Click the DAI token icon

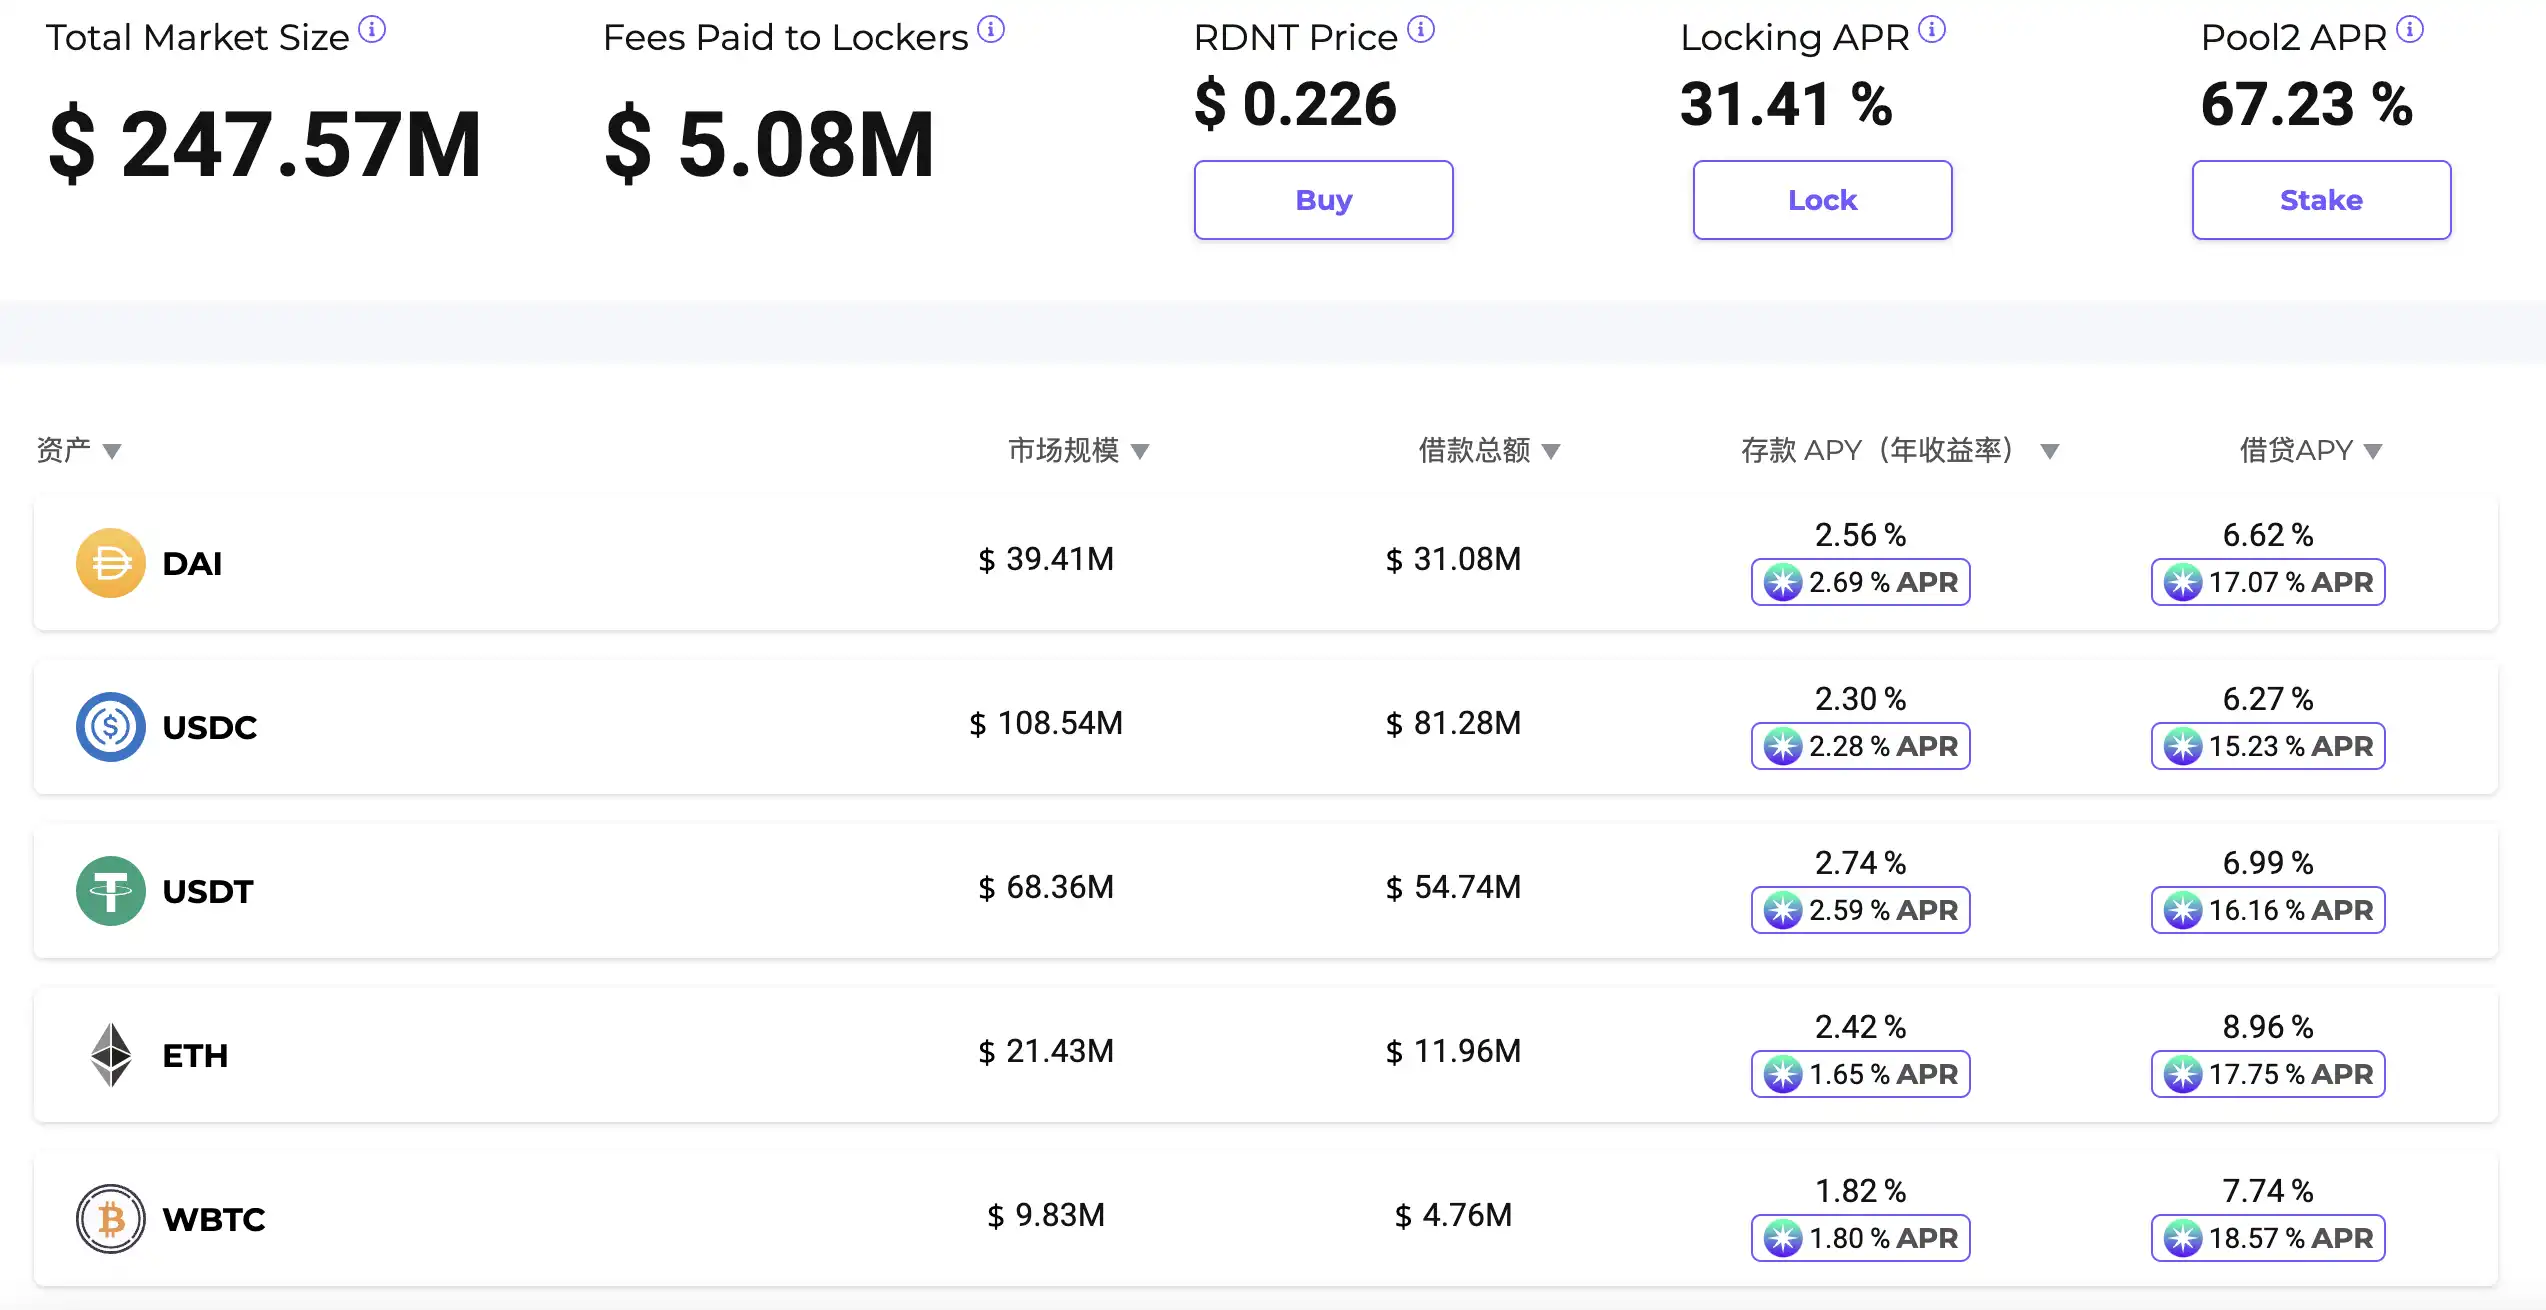pyautogui.click(x=111, y=563)
